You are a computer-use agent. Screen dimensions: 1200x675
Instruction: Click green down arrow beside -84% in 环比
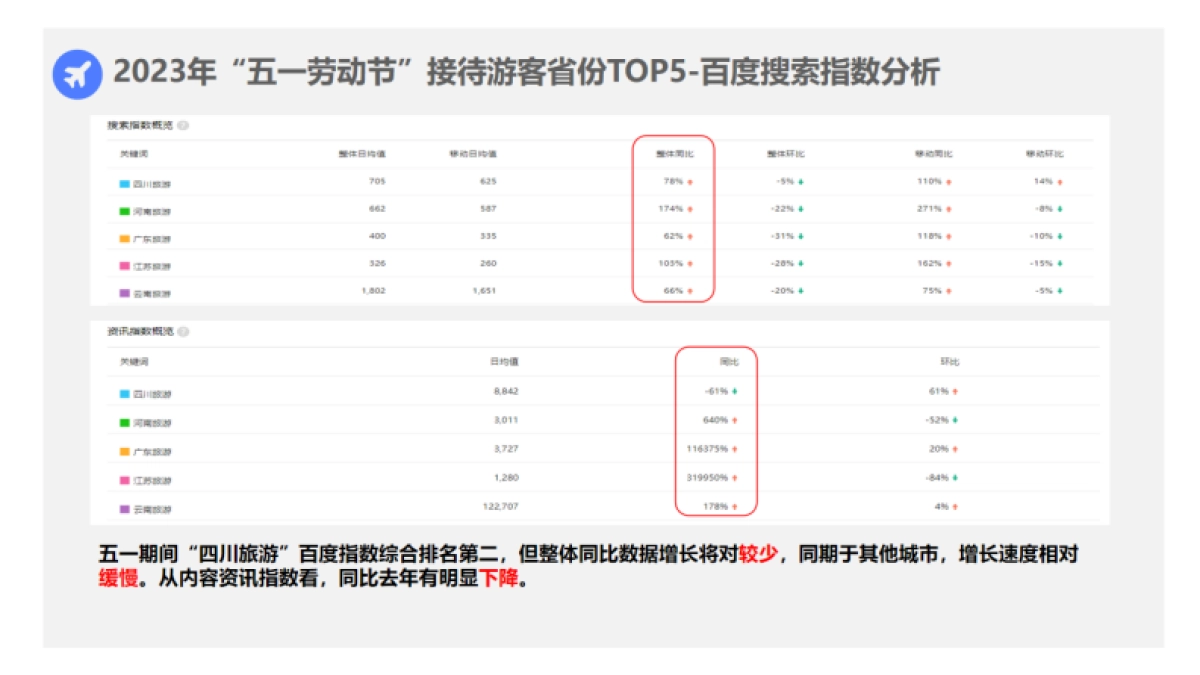(x=955, y=479)
